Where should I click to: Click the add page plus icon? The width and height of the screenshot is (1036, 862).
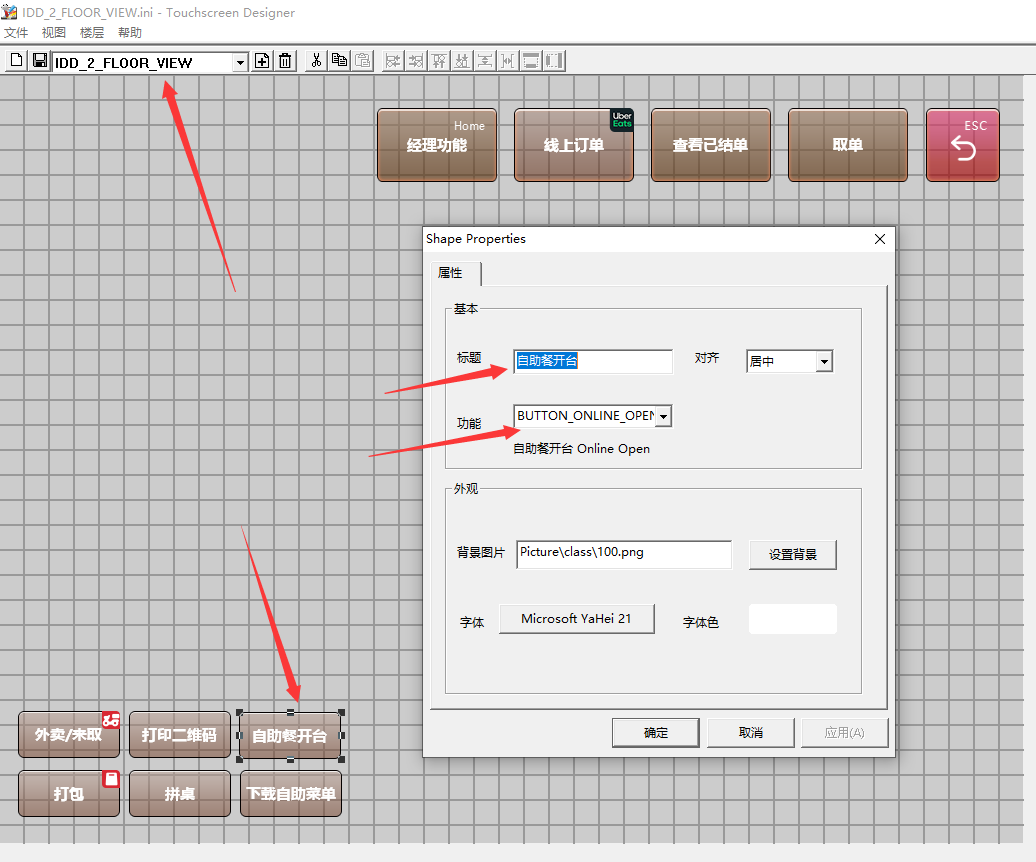click(x=262, y=61)
